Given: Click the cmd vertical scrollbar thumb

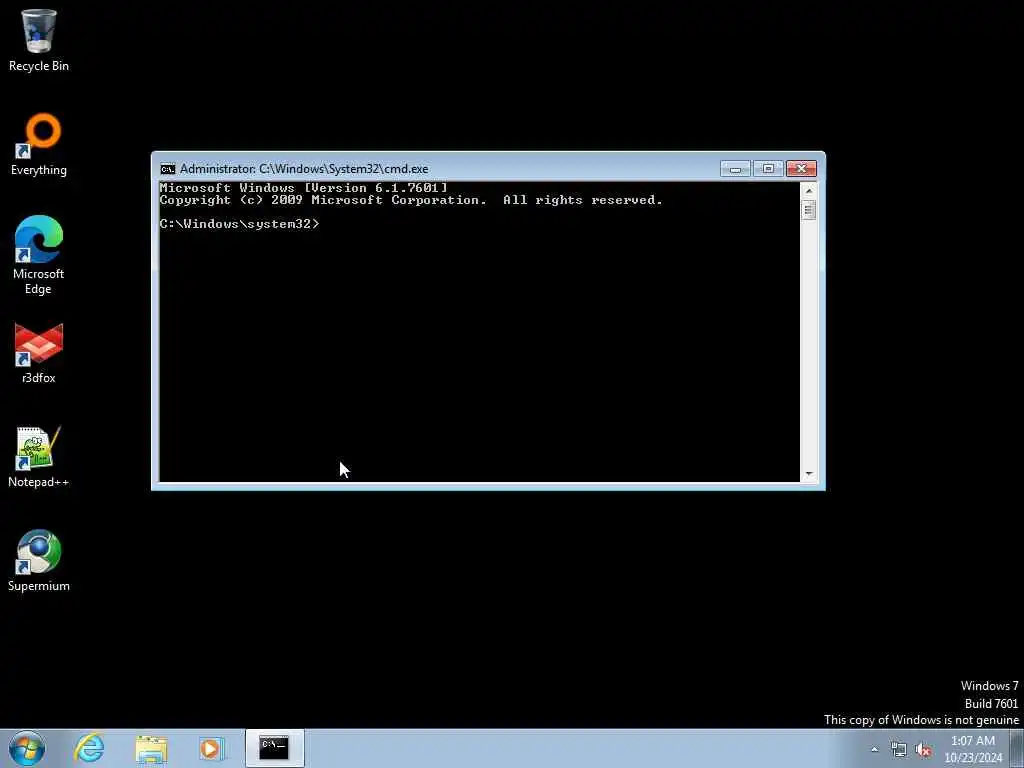Looking at the screenshot, I should pyautogui.click(x=809, y=210).
